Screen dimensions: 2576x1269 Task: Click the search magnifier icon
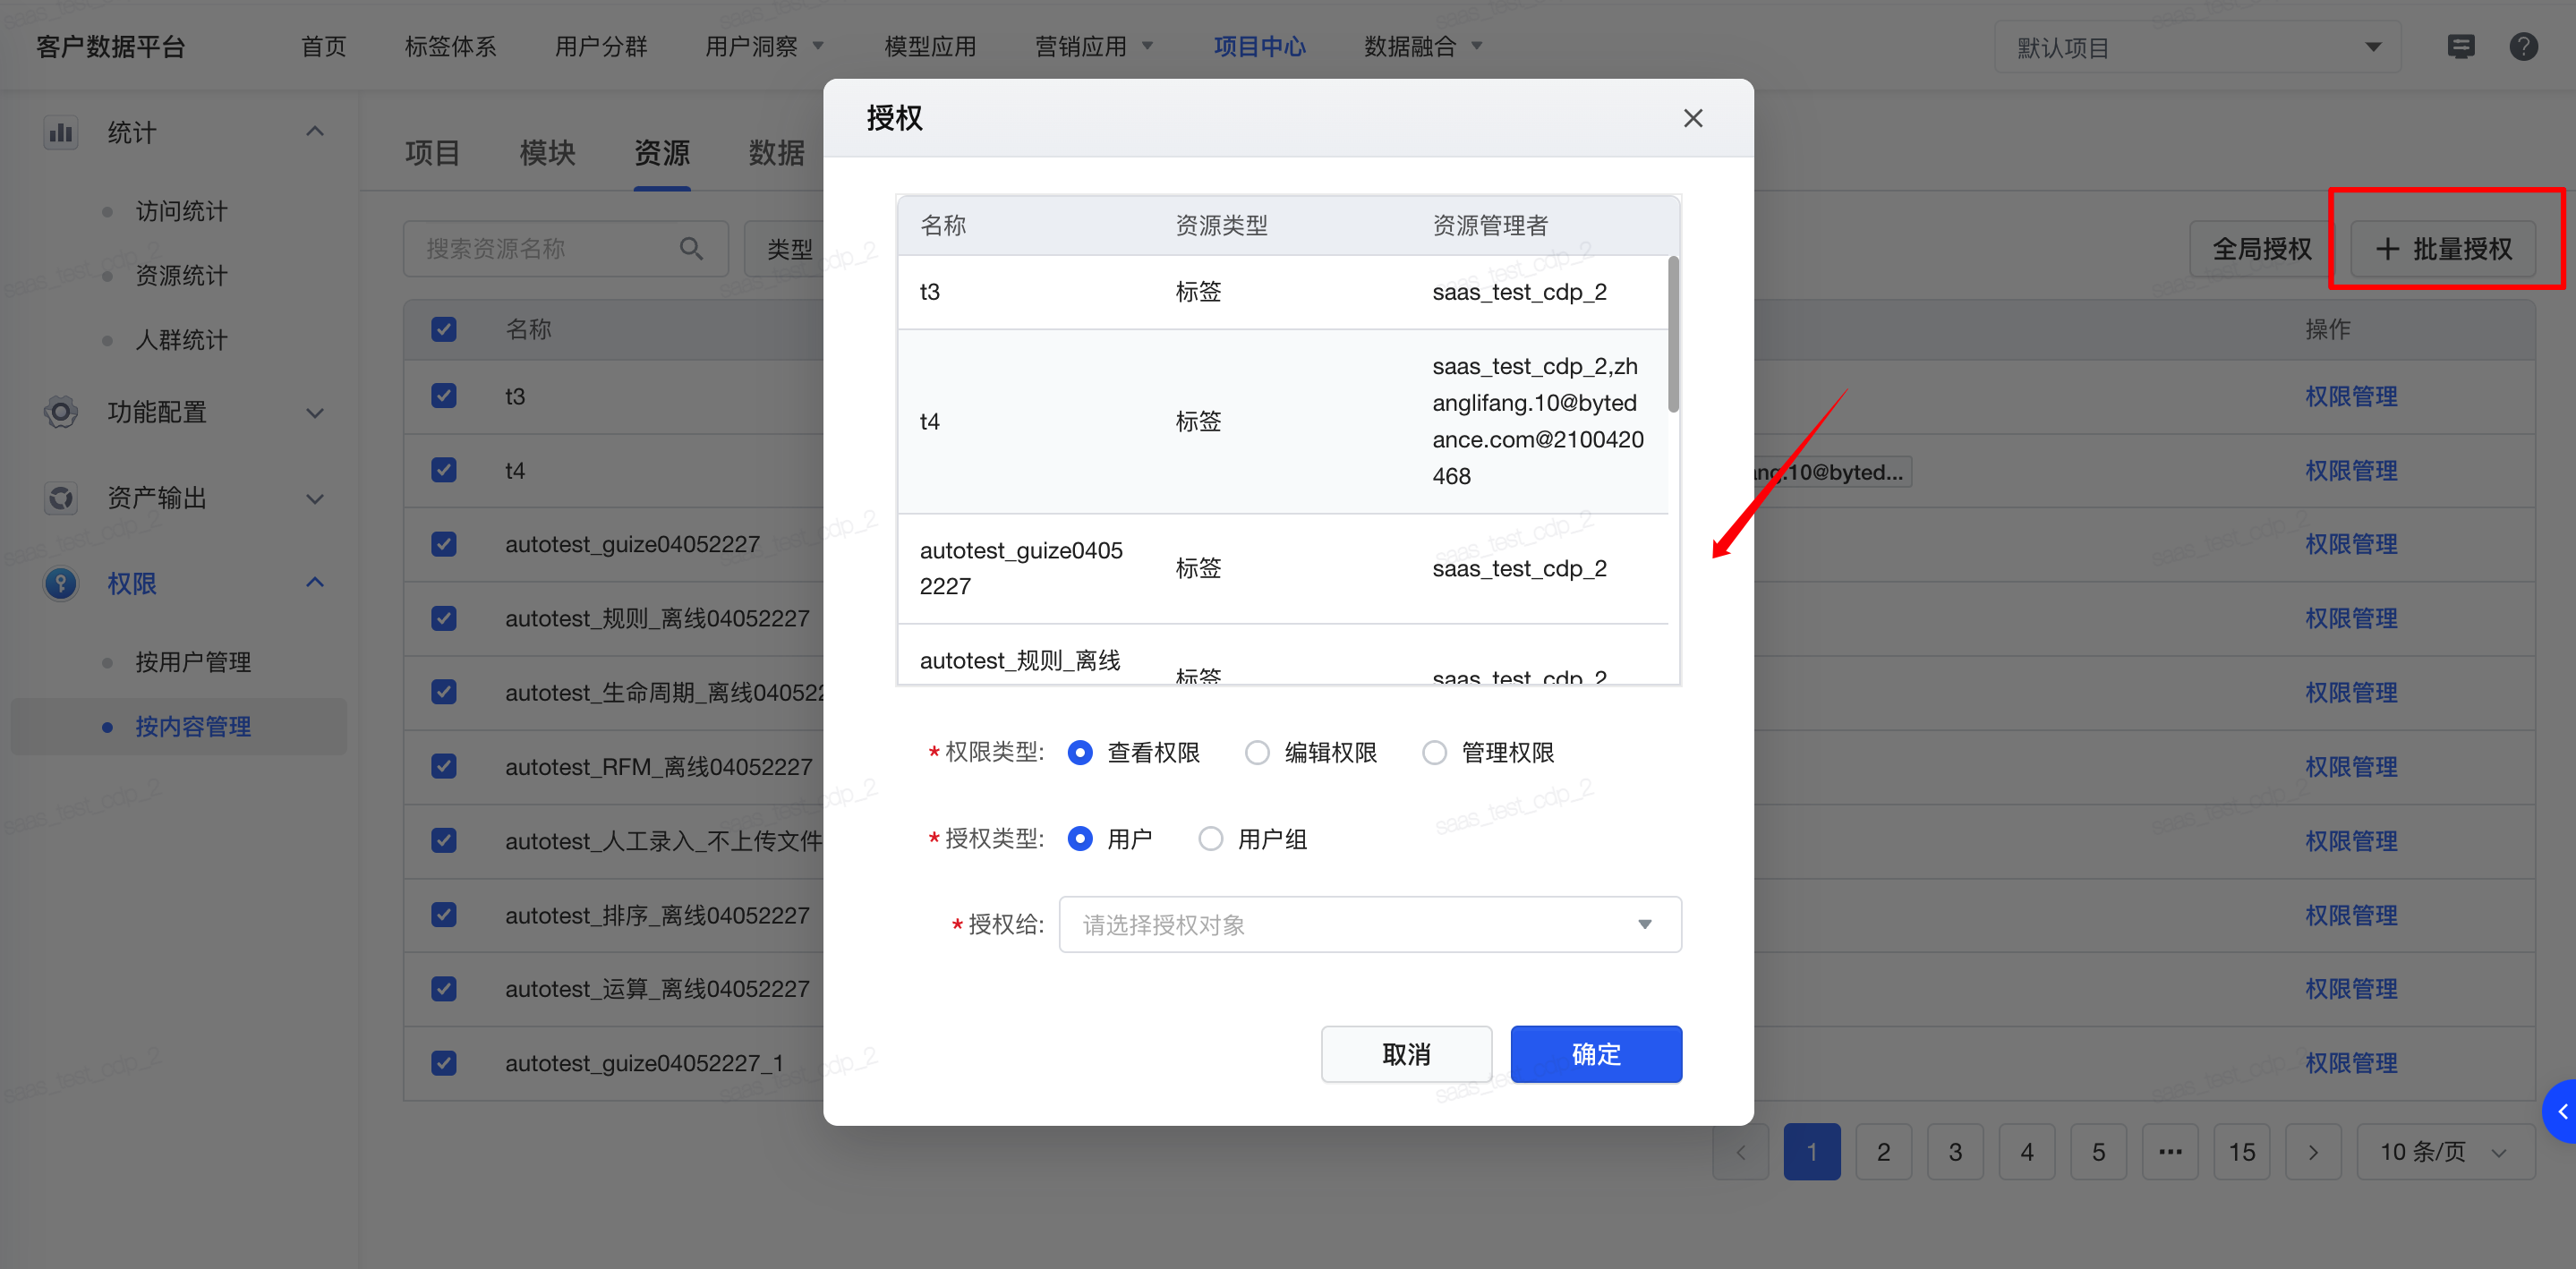point(690,248)
